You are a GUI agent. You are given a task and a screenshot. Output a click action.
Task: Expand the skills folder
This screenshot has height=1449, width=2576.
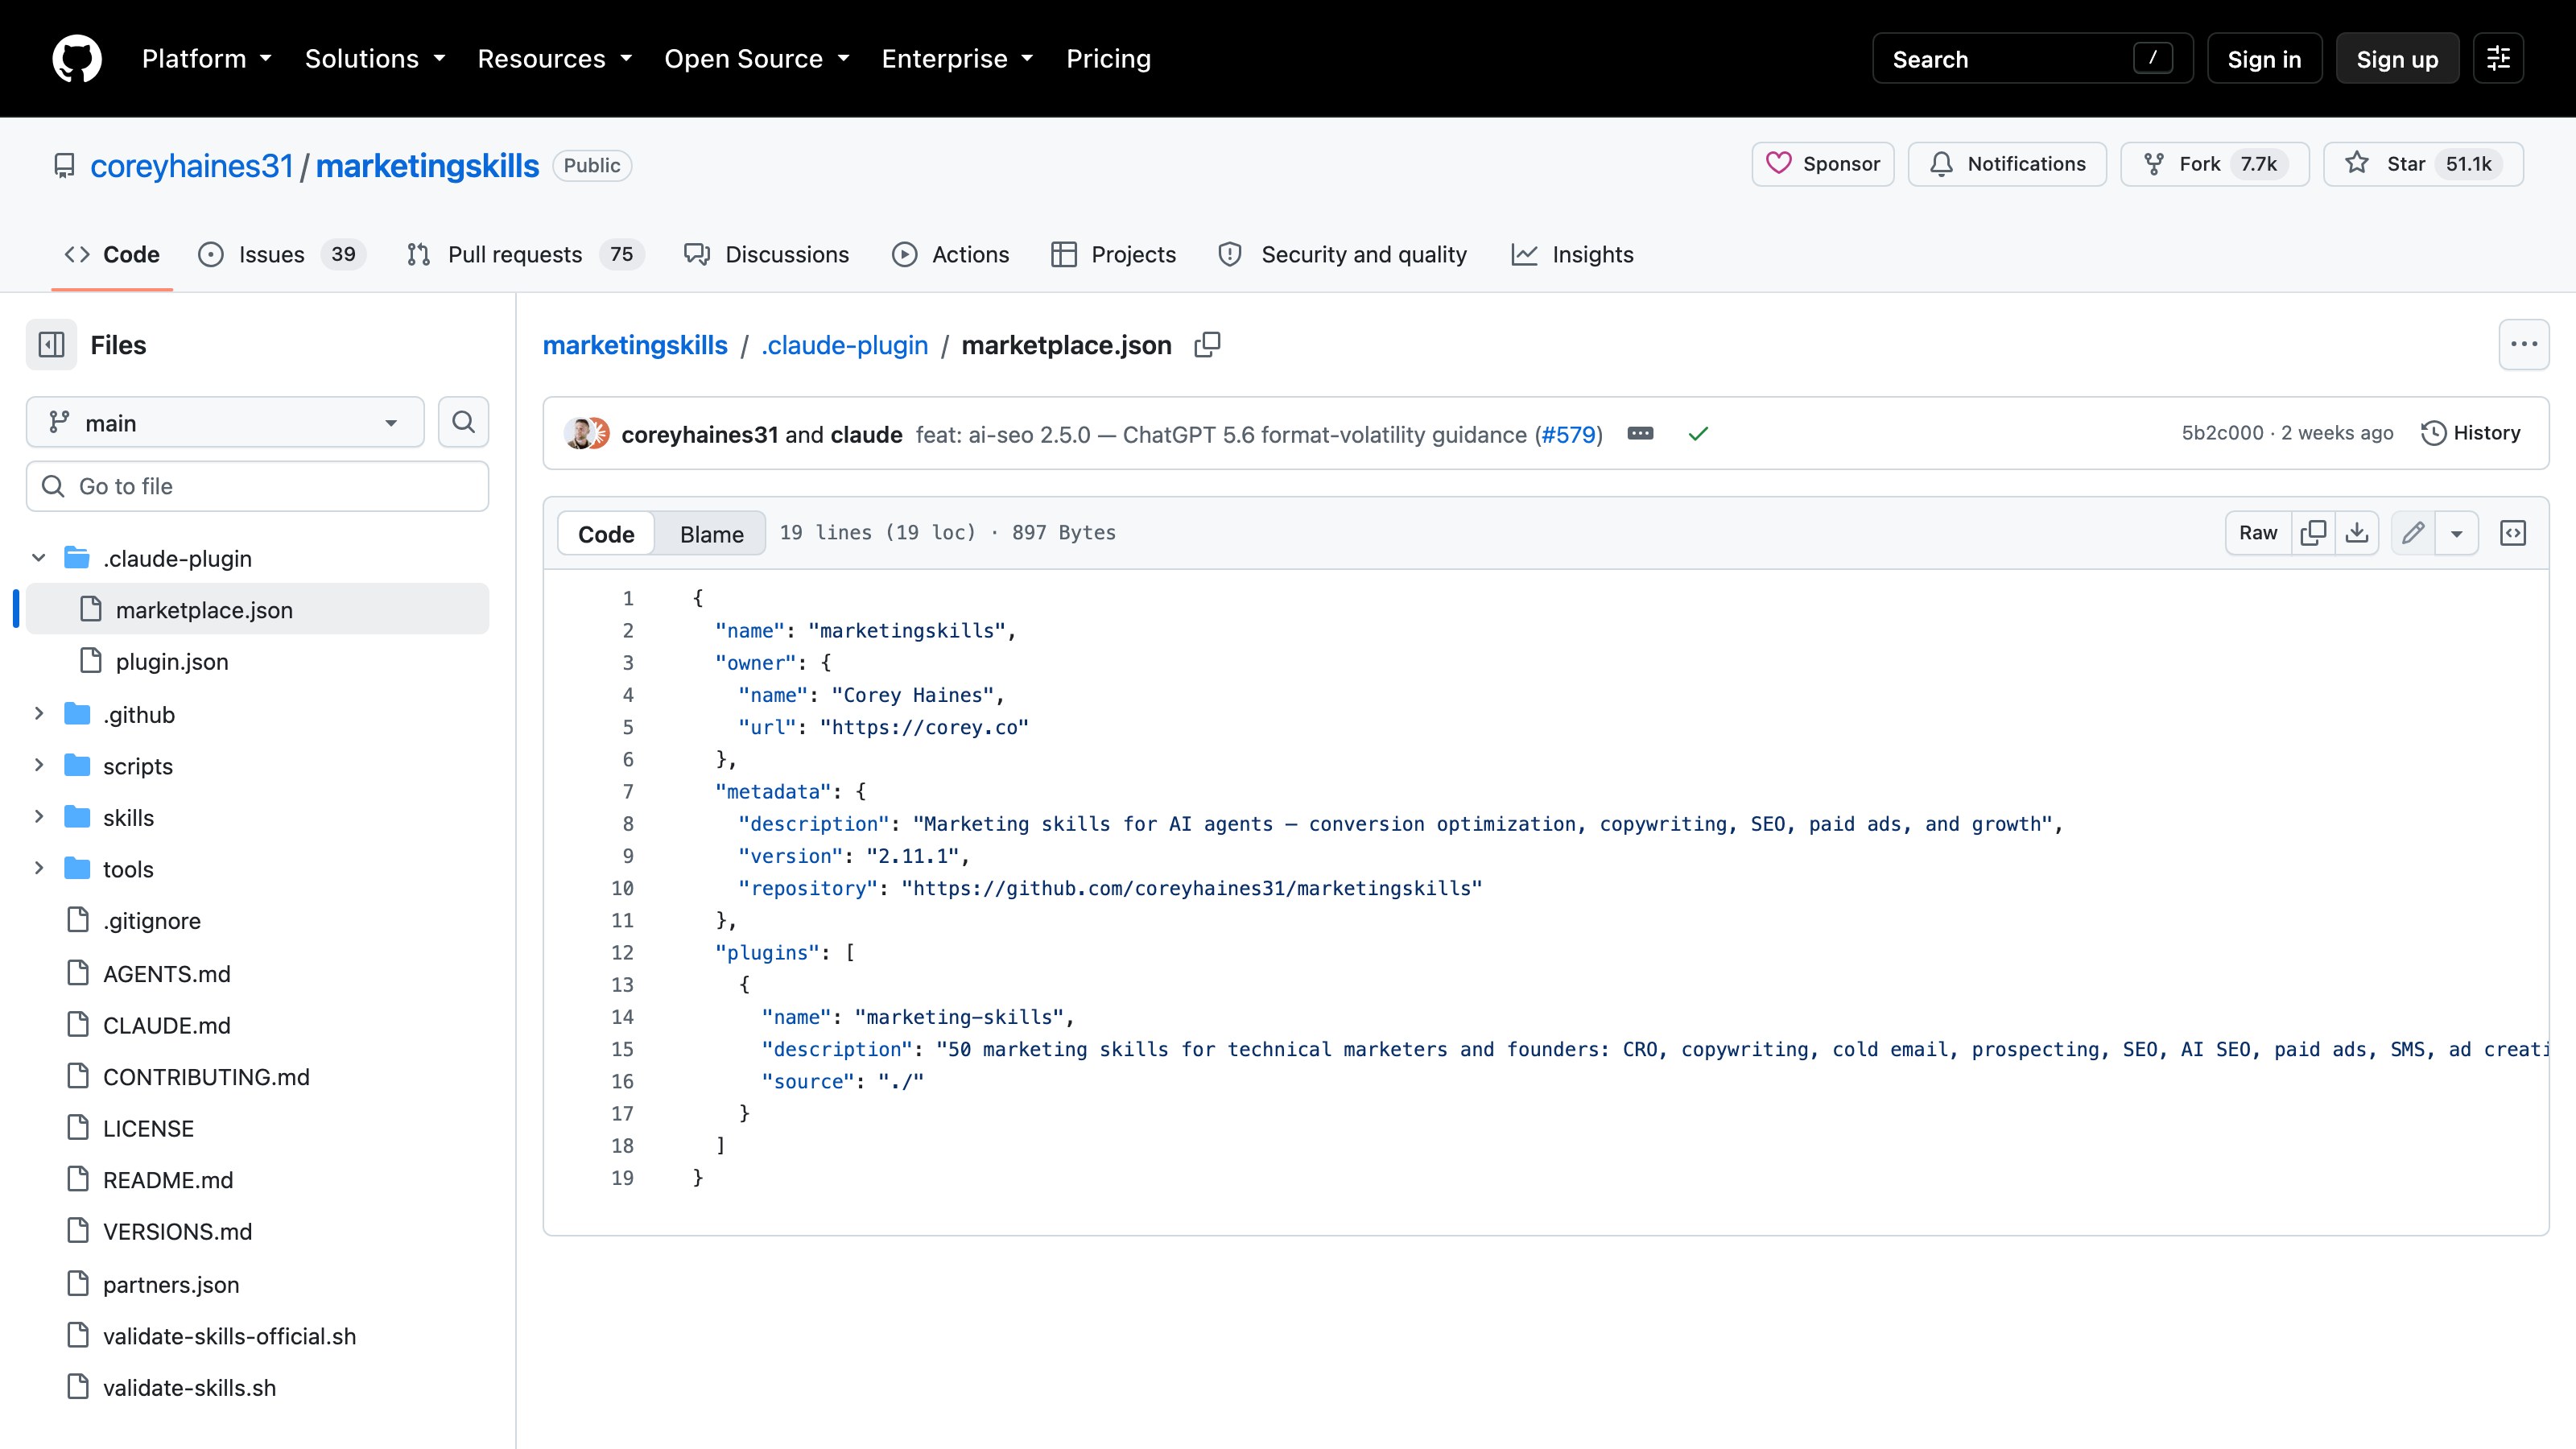point(39,817)
